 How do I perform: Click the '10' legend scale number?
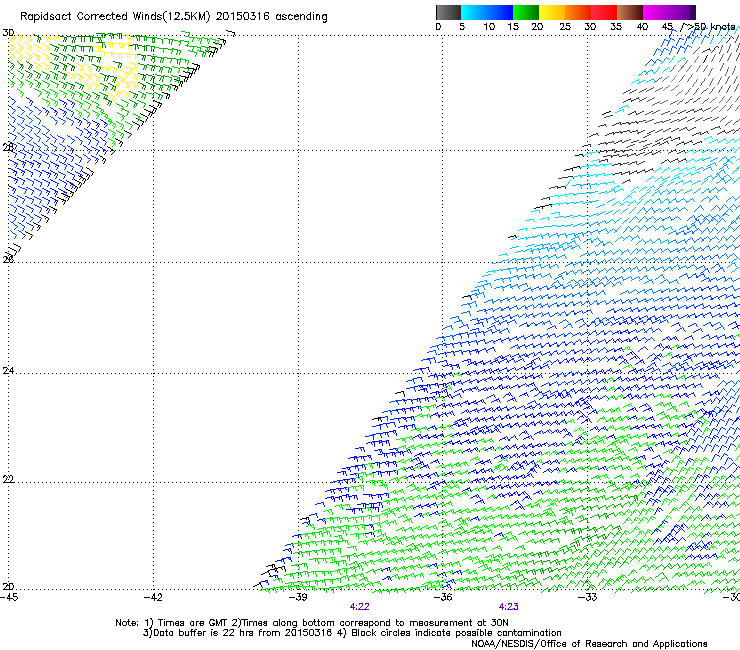[x=489, y=27]
